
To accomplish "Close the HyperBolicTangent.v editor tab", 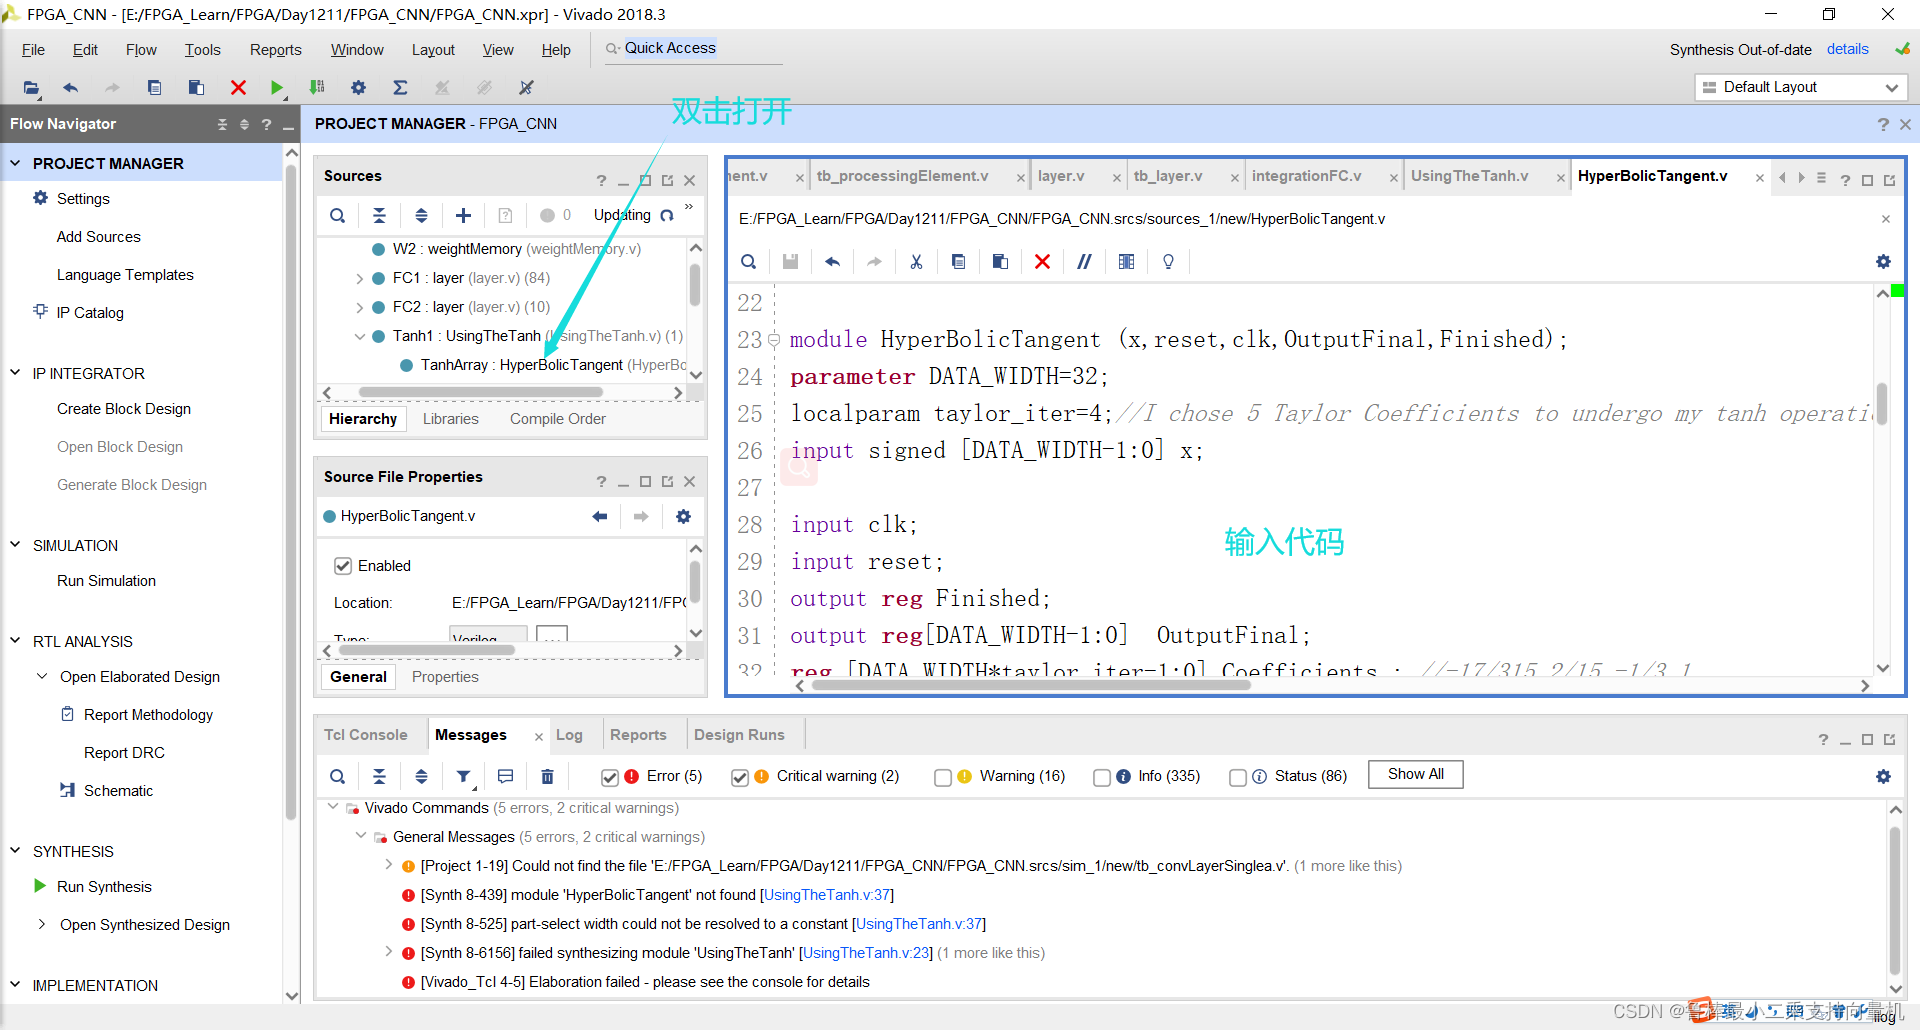I will coord(1759,177).
